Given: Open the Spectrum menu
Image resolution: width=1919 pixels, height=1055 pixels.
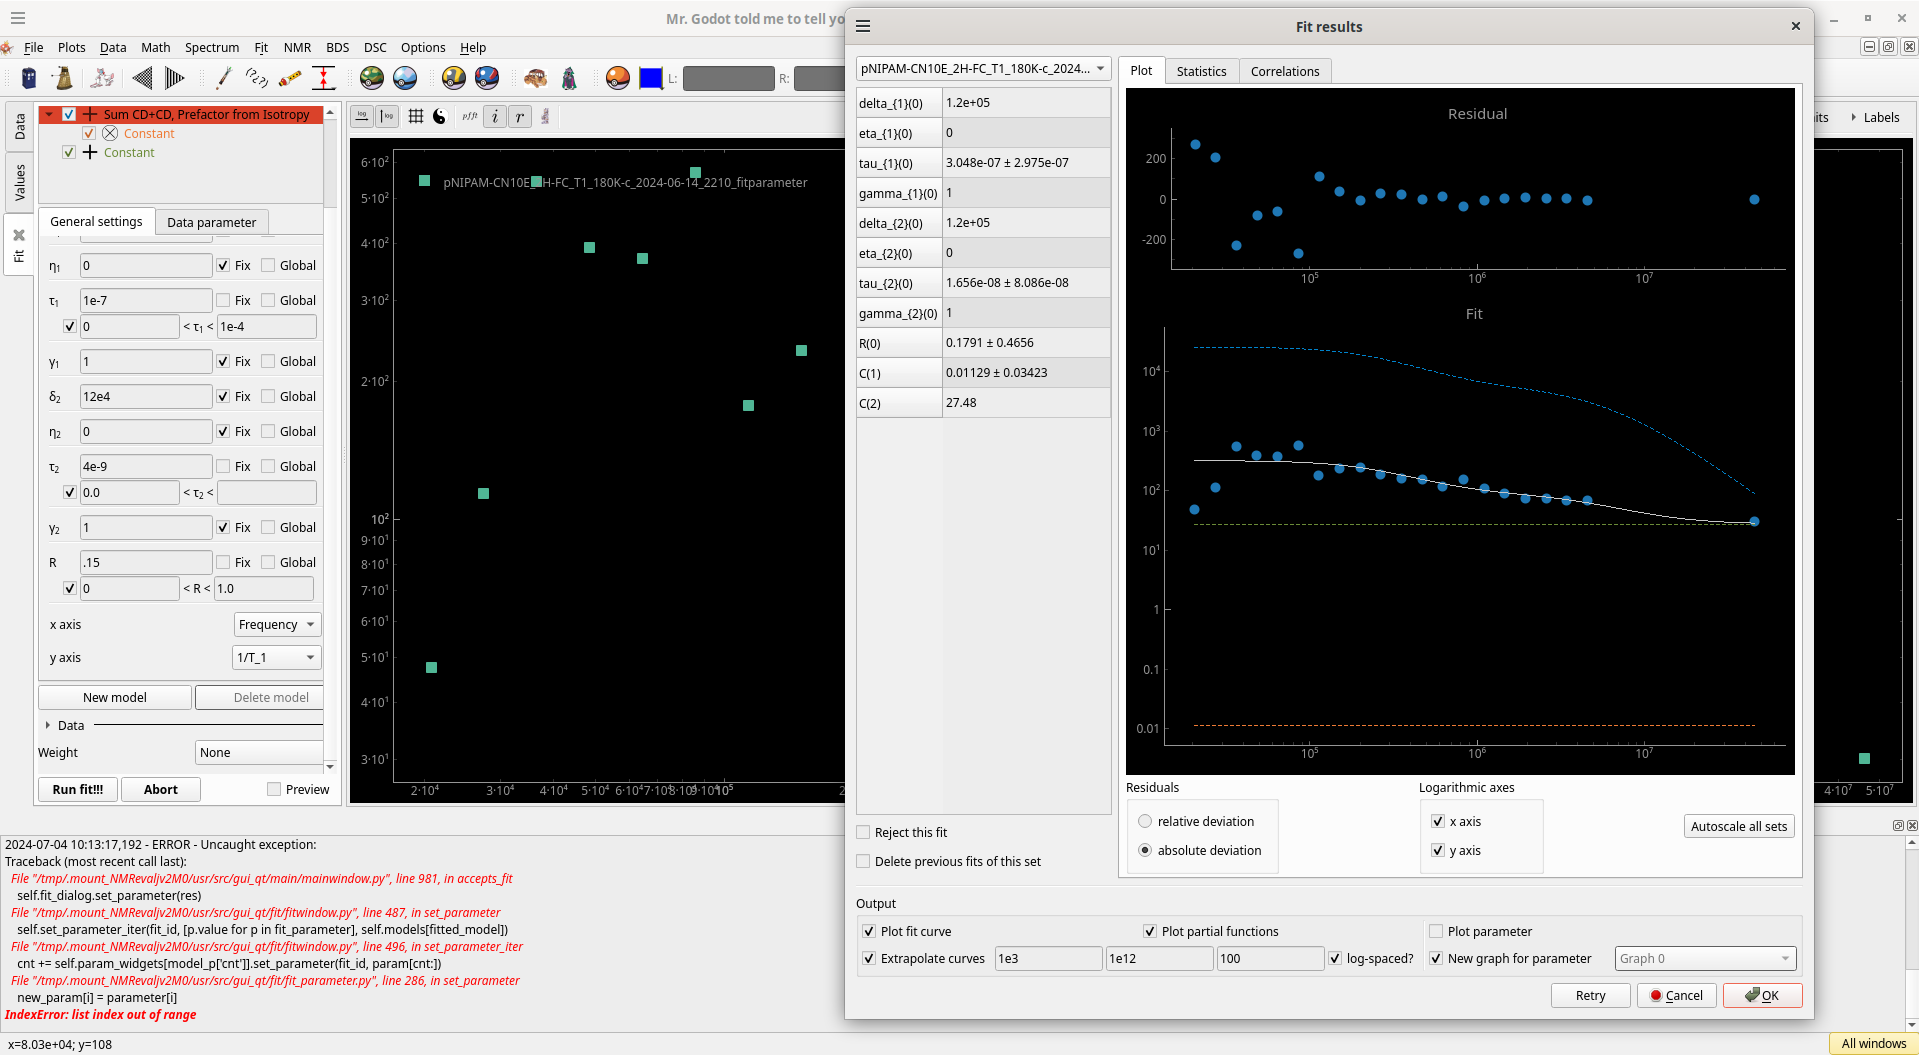Looking at the screenshot, I should pos(211,47).
